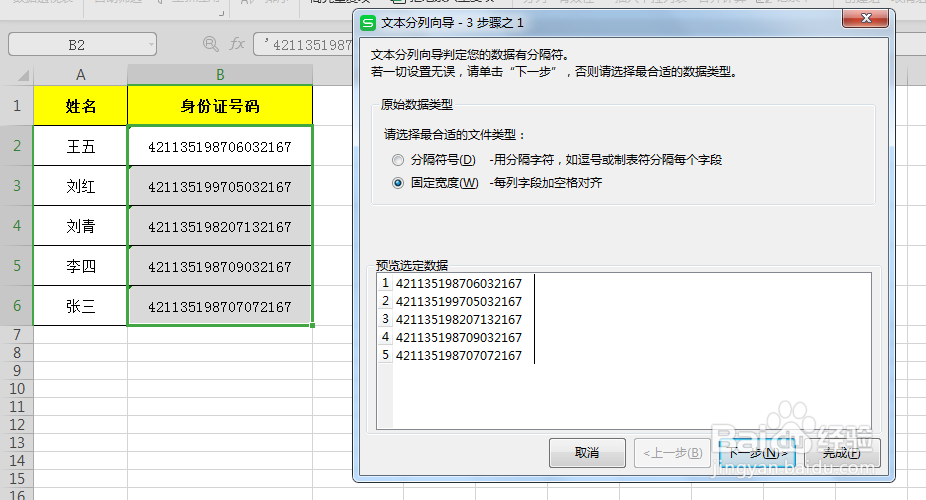Image resolution: width=926 pixels, height=500 pixels.
Task: Click the select-all corner triangle
Action: [23, 75]
